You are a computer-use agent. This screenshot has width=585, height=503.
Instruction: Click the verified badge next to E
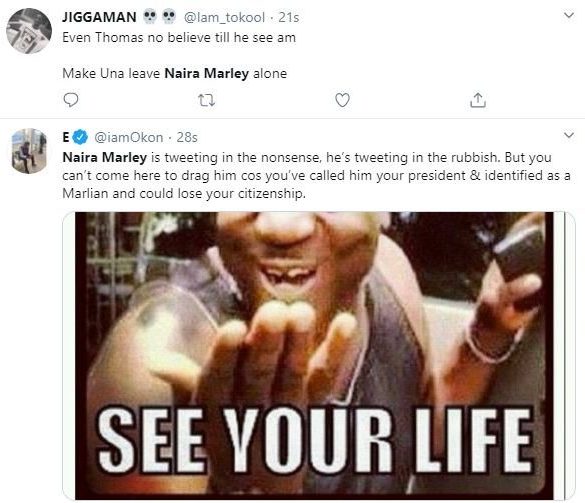pyautogui.click(x=80, y=137)
